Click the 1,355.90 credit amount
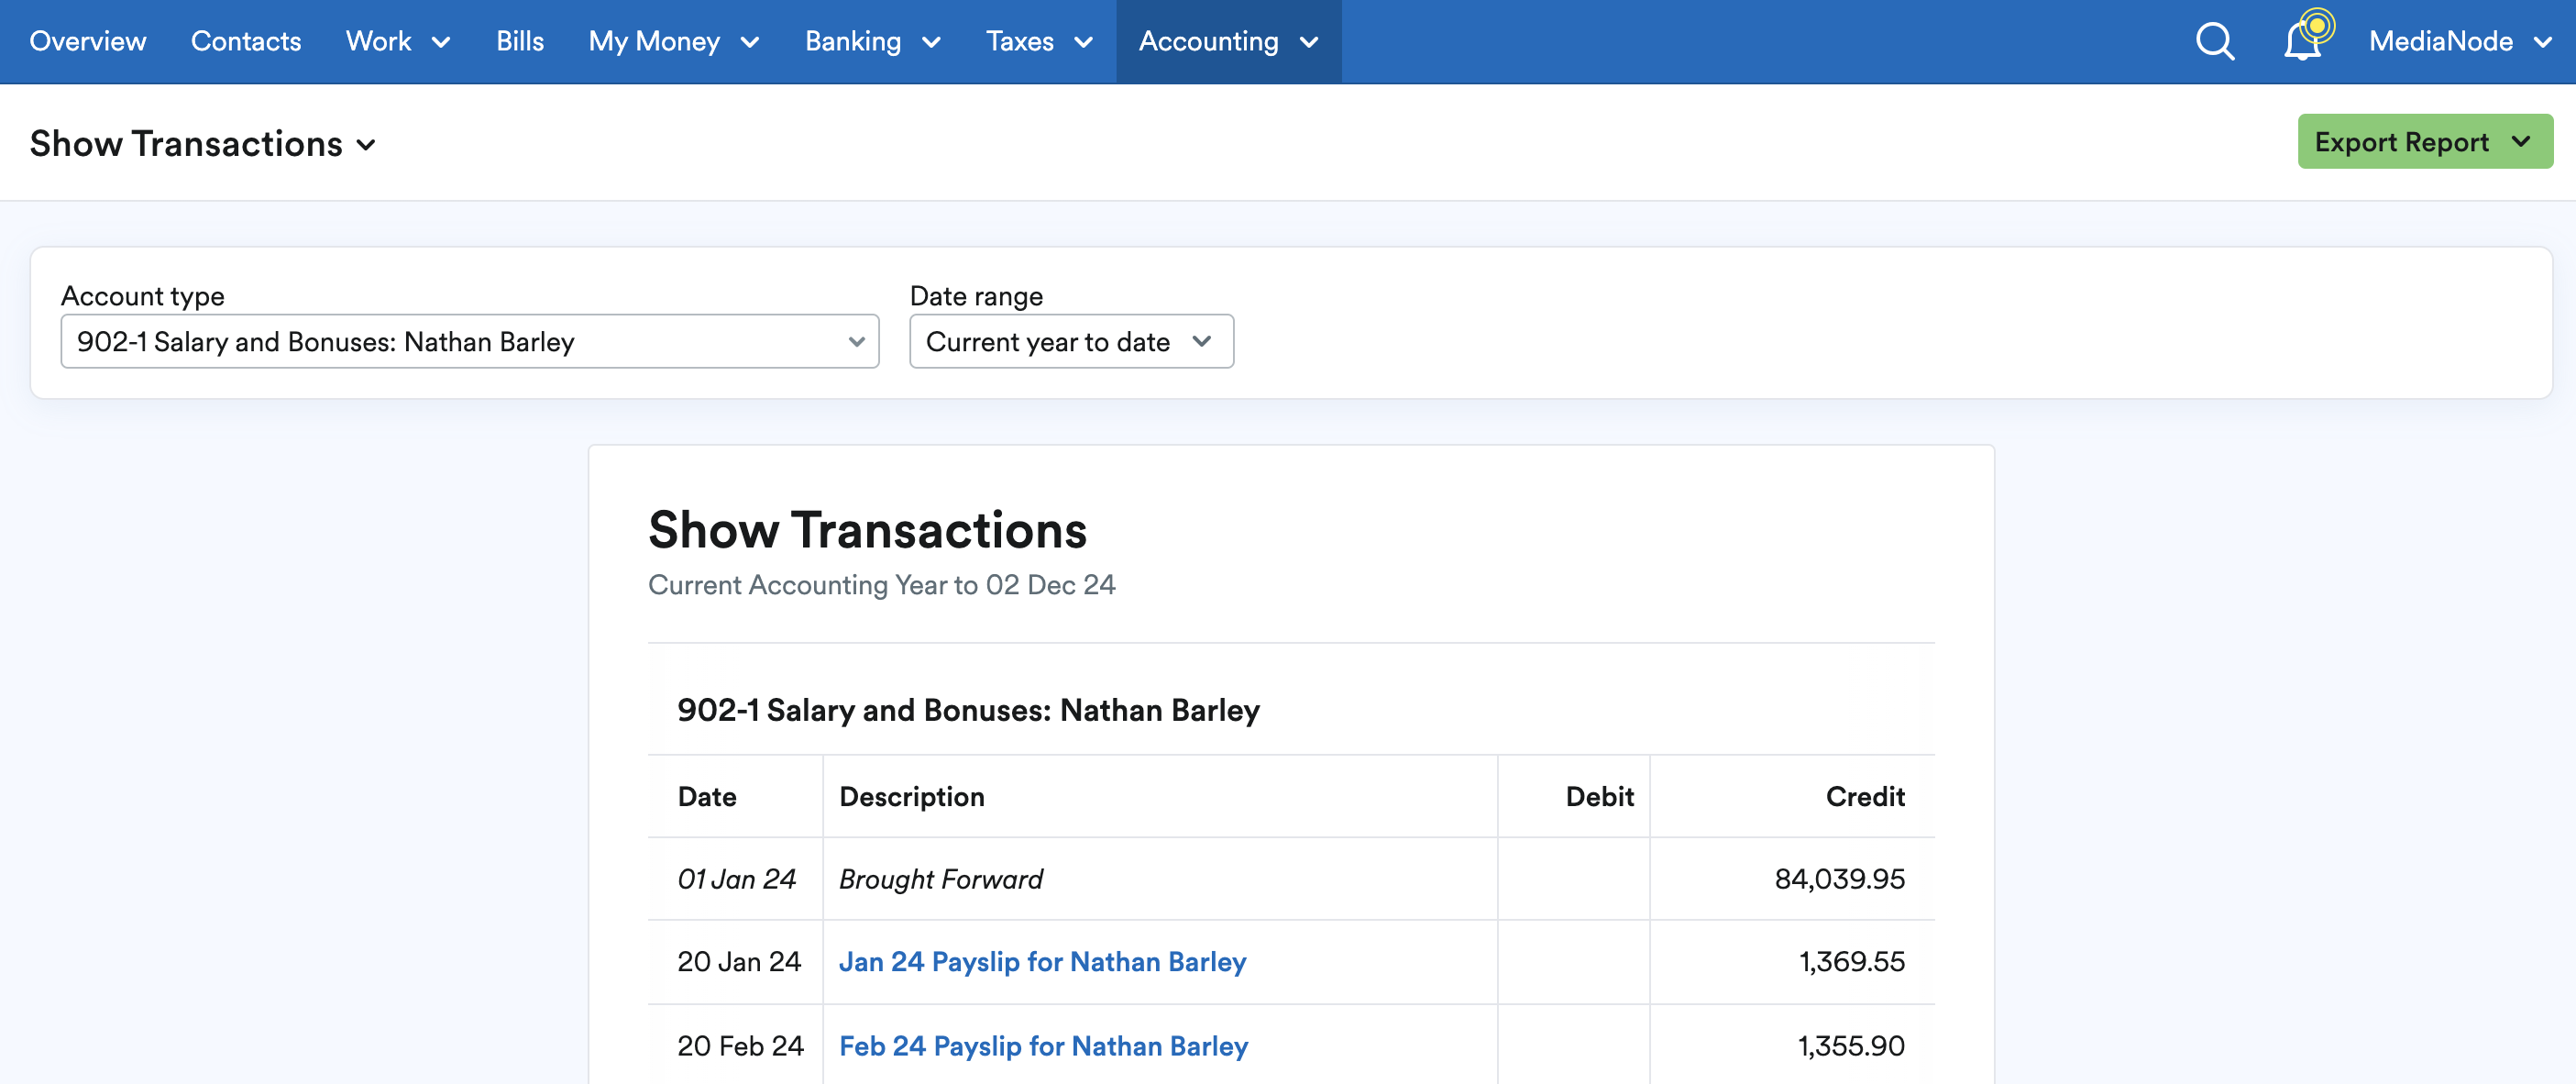2576x1084 pixels. pos(1851,1045)
